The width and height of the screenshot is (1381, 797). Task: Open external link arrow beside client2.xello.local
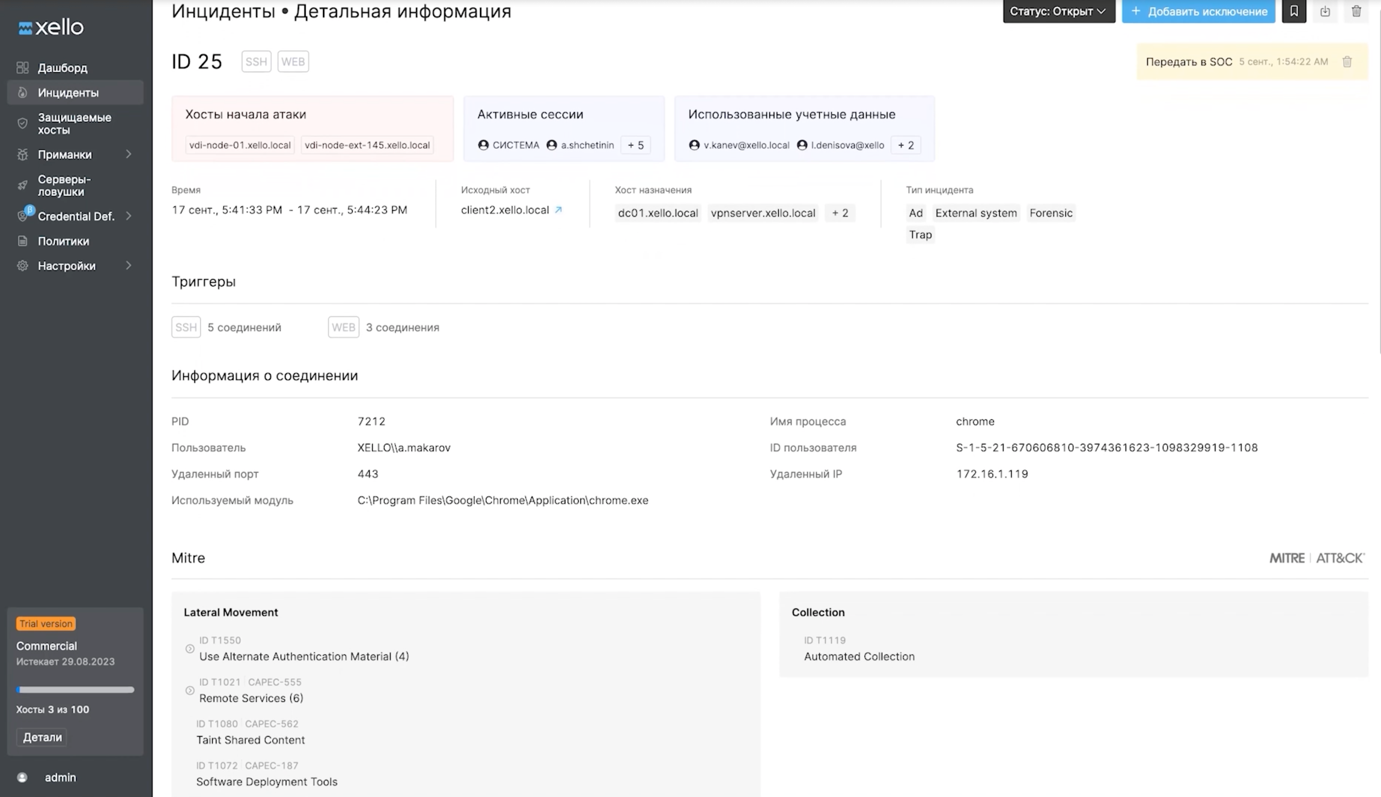pyautogui.click(x=558, y=210)
